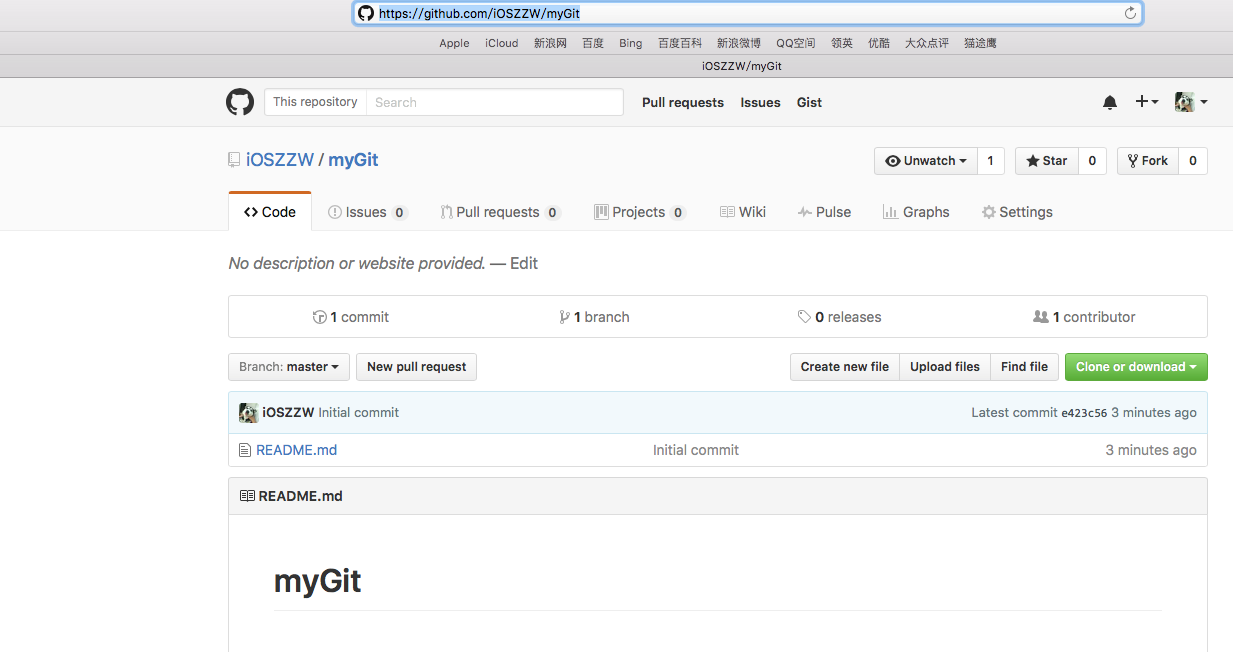Open the Branch: master dropdown
Image resolution: width=1233 pixels, height=652 pixels.
click(x=289, y=367)
